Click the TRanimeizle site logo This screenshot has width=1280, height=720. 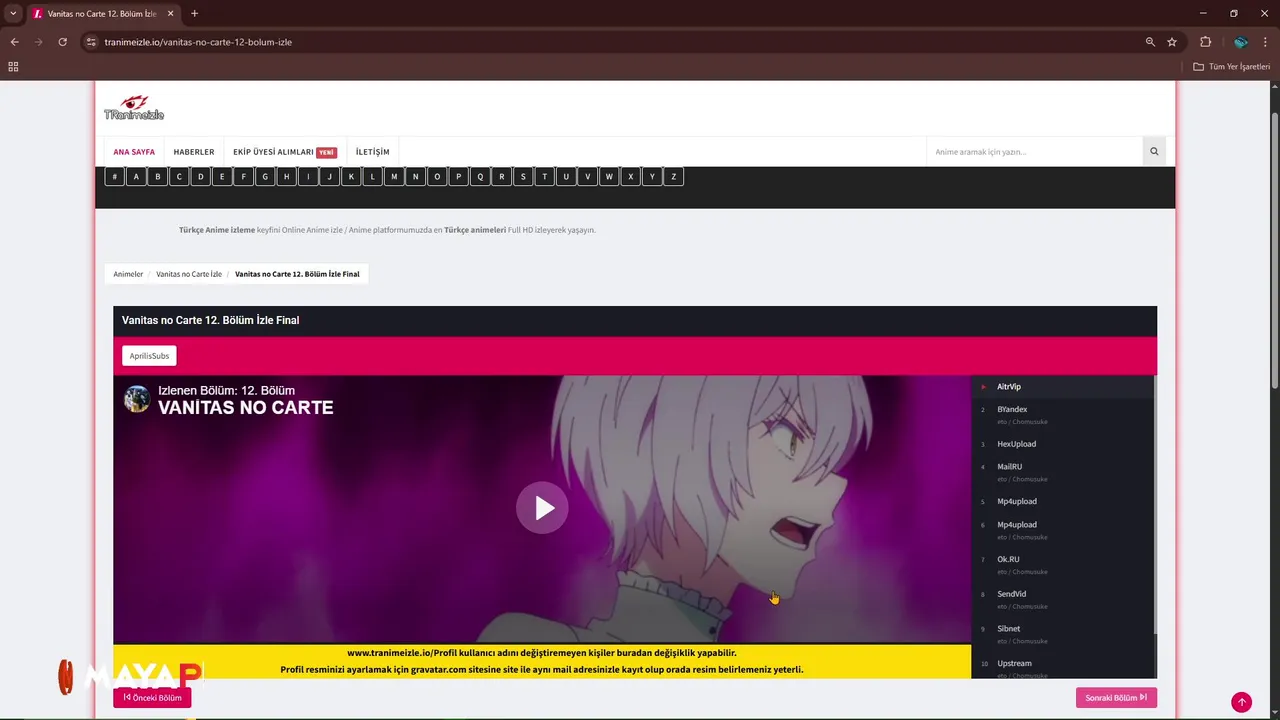pos(134,108)
